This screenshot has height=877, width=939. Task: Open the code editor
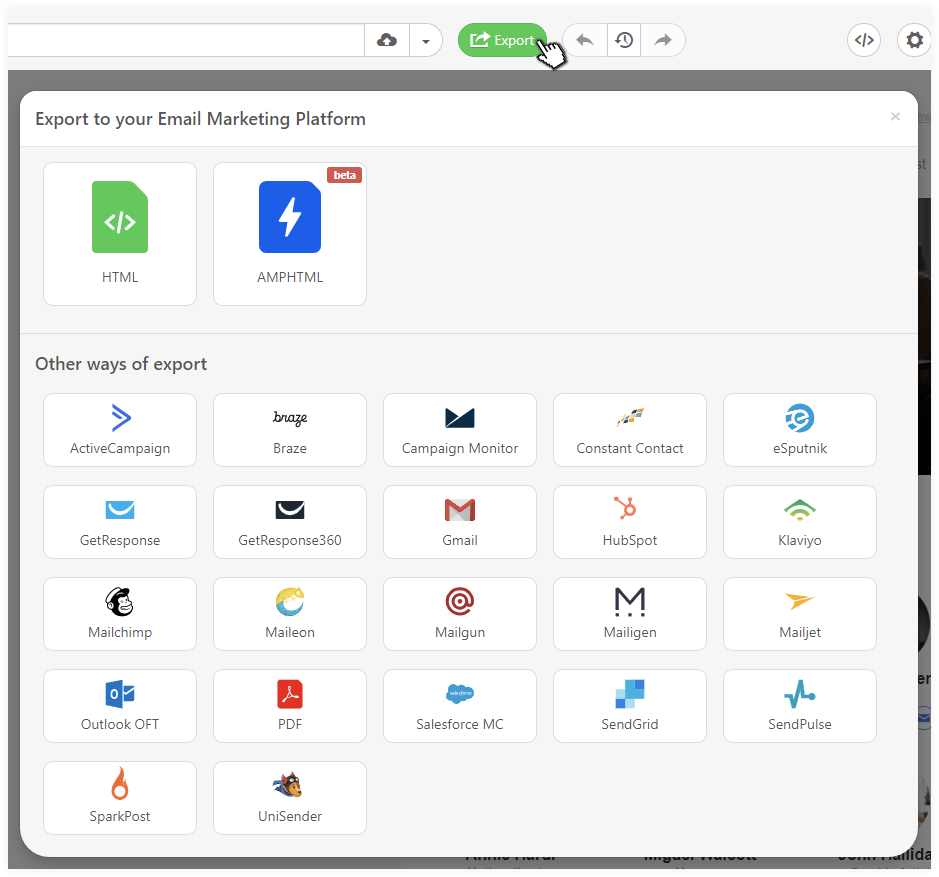pyautogui.click(x=864, y=40)
